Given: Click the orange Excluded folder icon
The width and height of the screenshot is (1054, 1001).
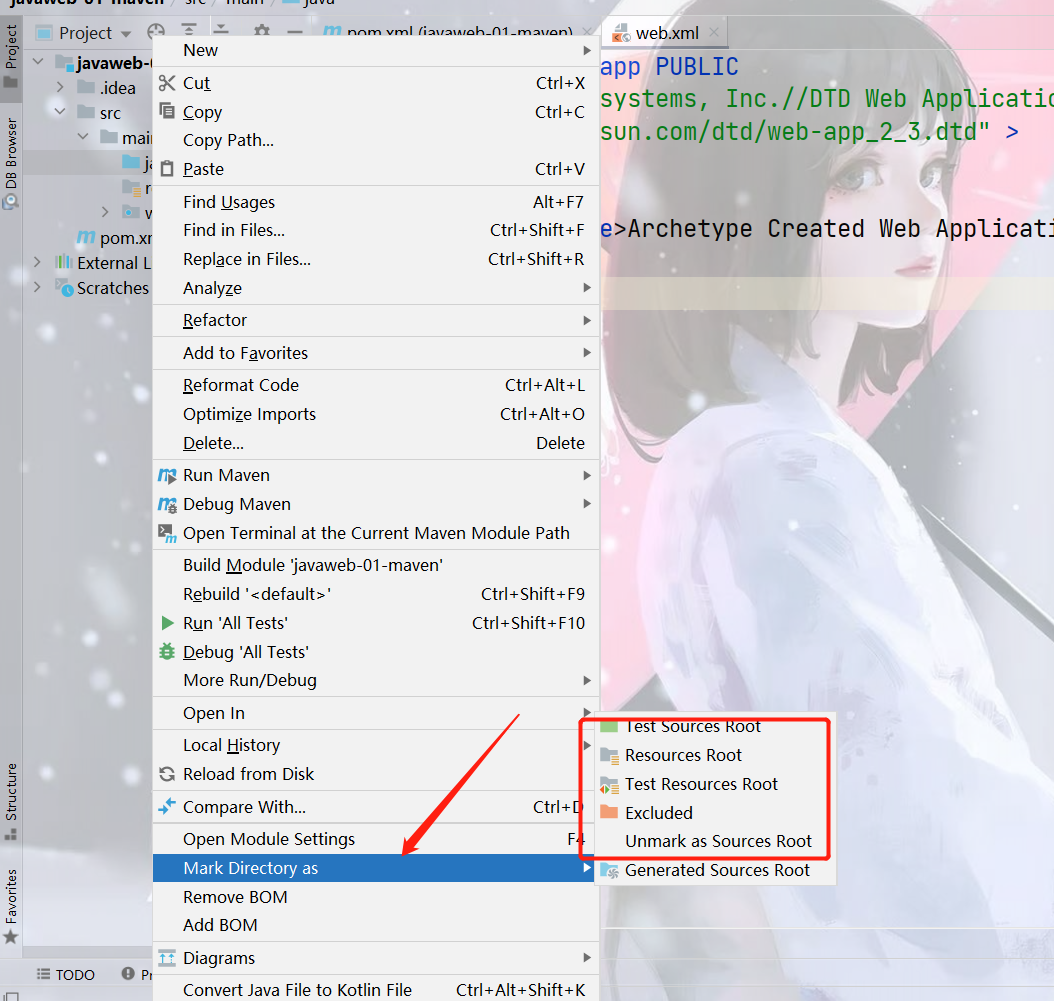Looking at the screenshot, I should 609,812.
